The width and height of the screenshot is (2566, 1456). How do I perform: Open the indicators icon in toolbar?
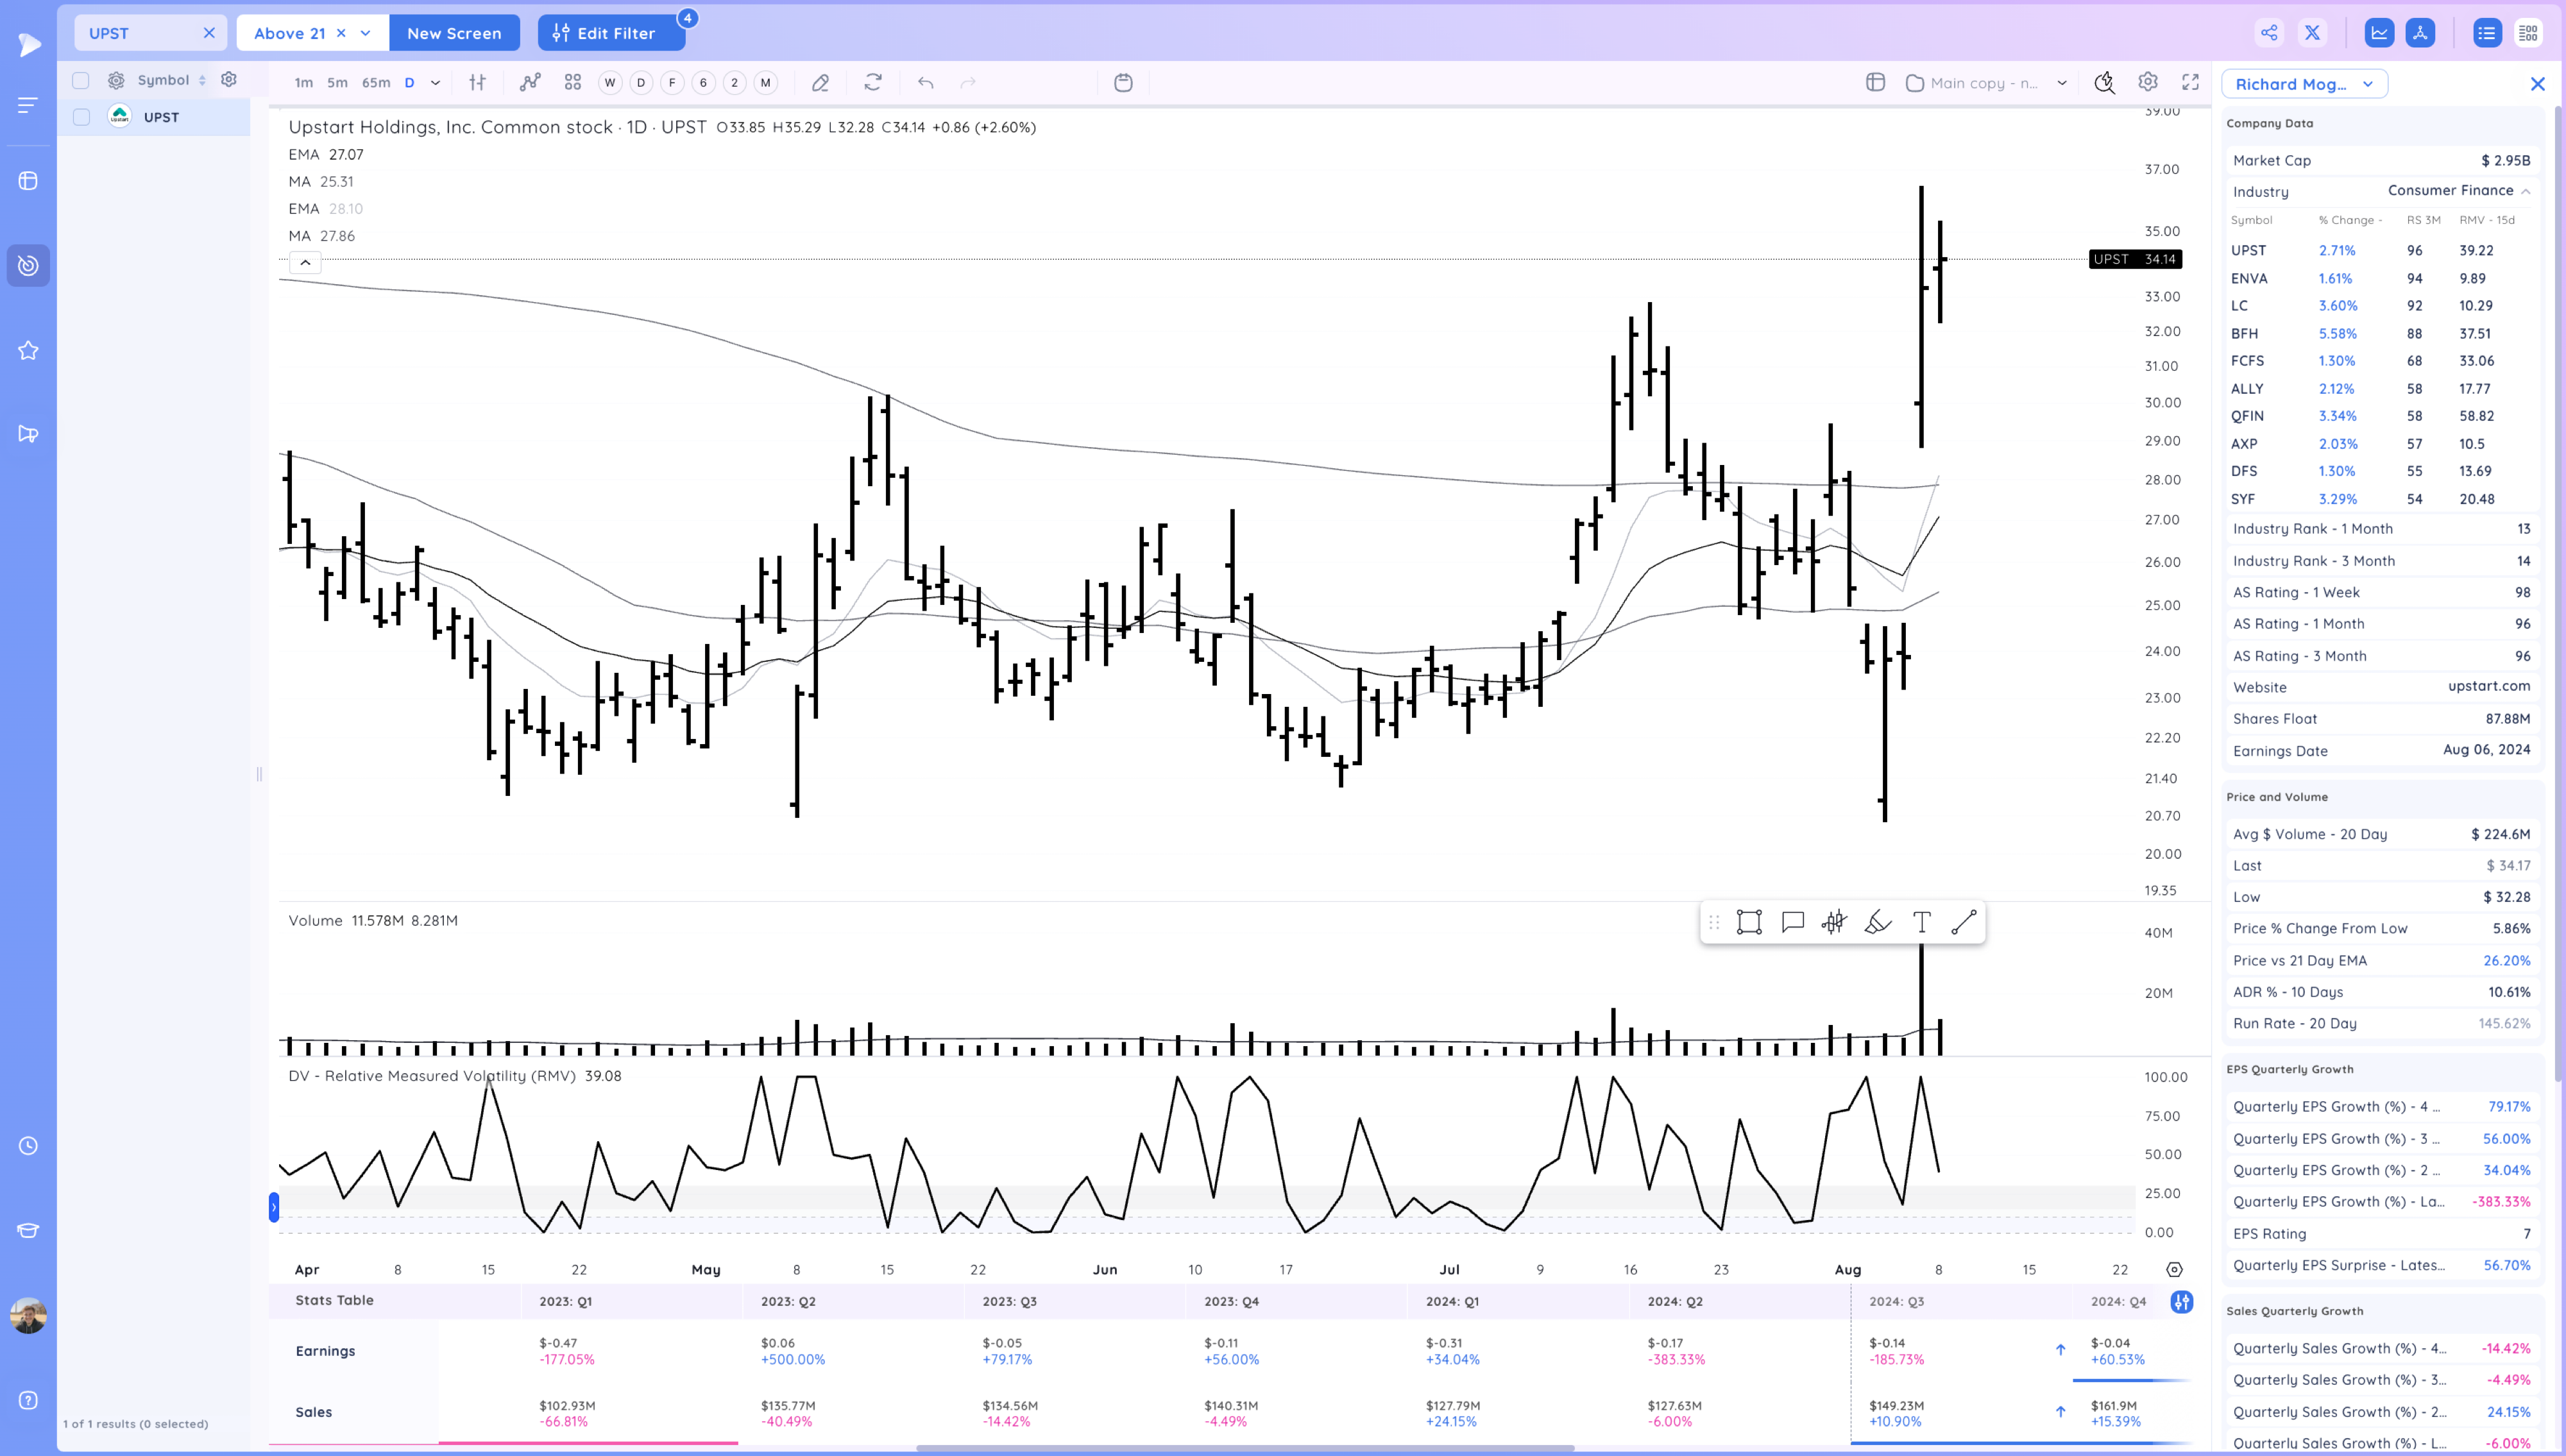(x=530, y=83)
